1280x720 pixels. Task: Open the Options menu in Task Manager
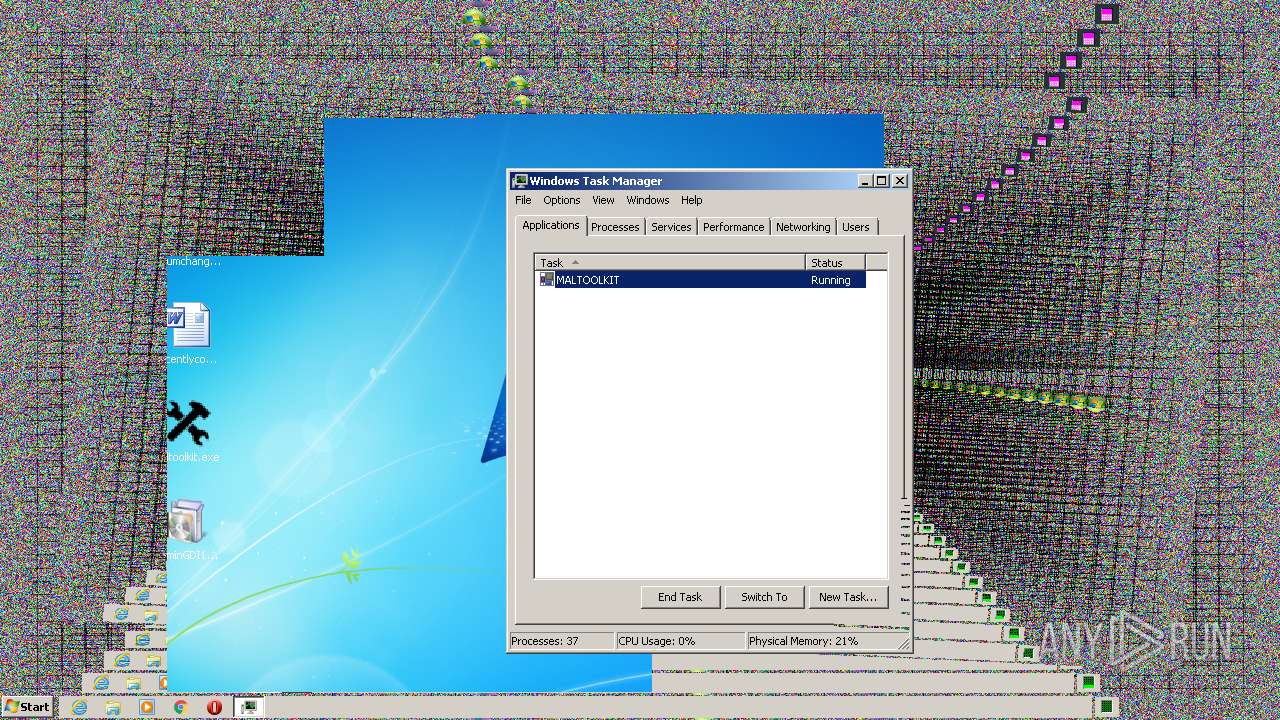coord(562,200)
